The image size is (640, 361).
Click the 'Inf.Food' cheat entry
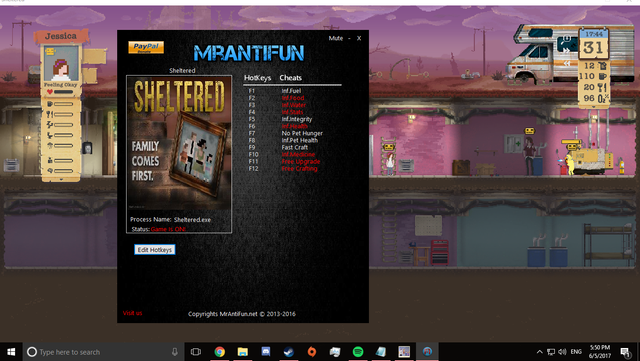(x=293, y=98)
